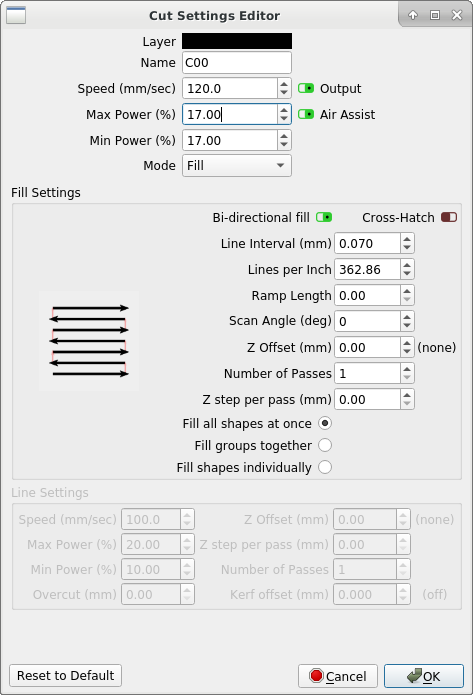Screen dimensions: 473x695
Task: Decrease Lines per Inch with down arrow
Action: click(407, 274)
